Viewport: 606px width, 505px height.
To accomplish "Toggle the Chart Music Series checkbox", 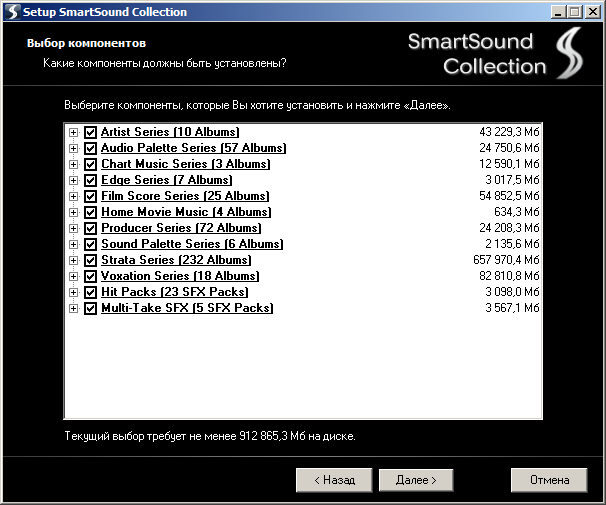I will [90, 164].
